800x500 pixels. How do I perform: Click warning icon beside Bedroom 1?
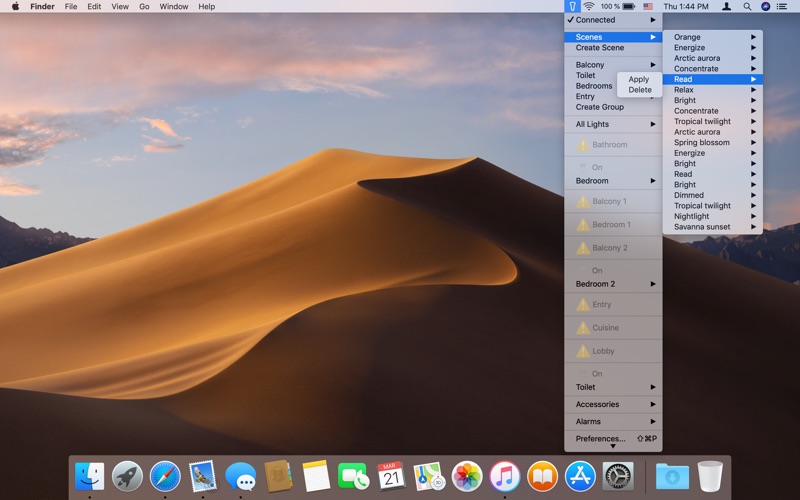[583, 224]
